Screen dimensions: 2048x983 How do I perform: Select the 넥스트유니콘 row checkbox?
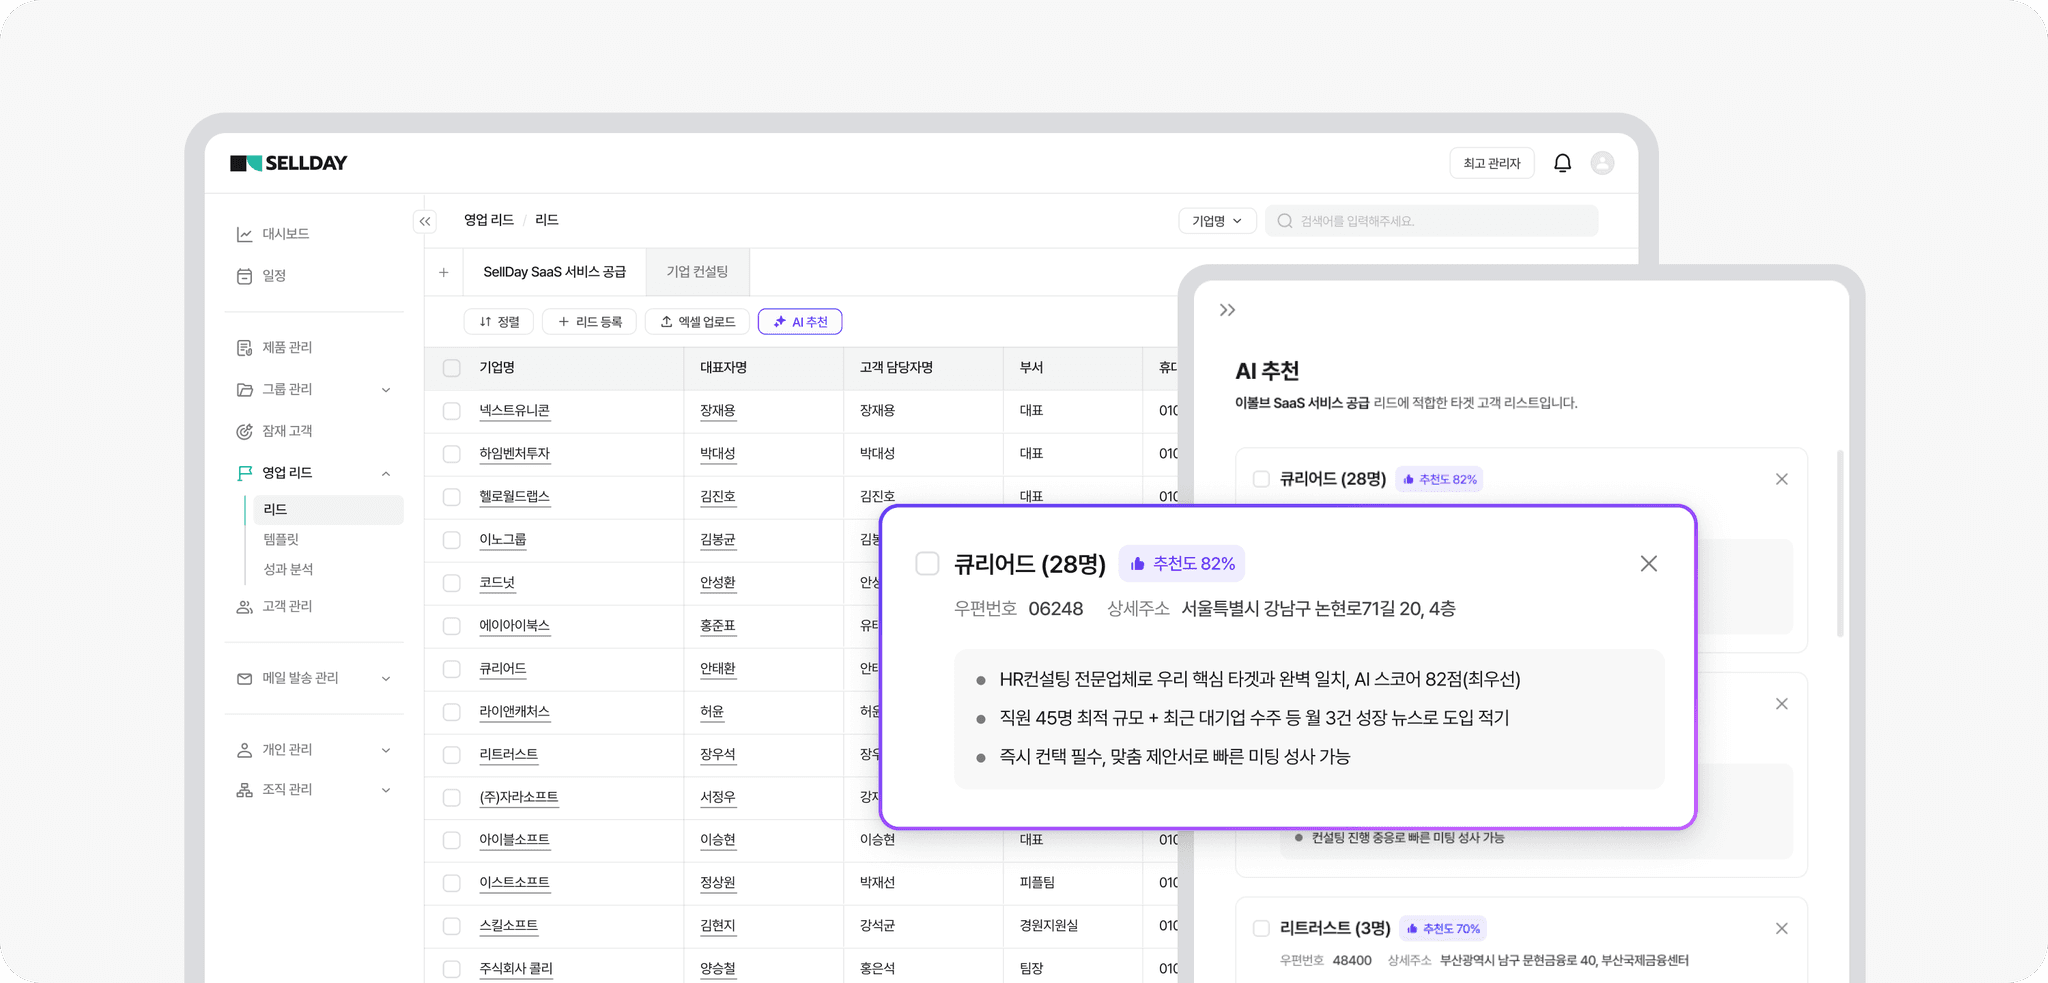click(452, 411)
